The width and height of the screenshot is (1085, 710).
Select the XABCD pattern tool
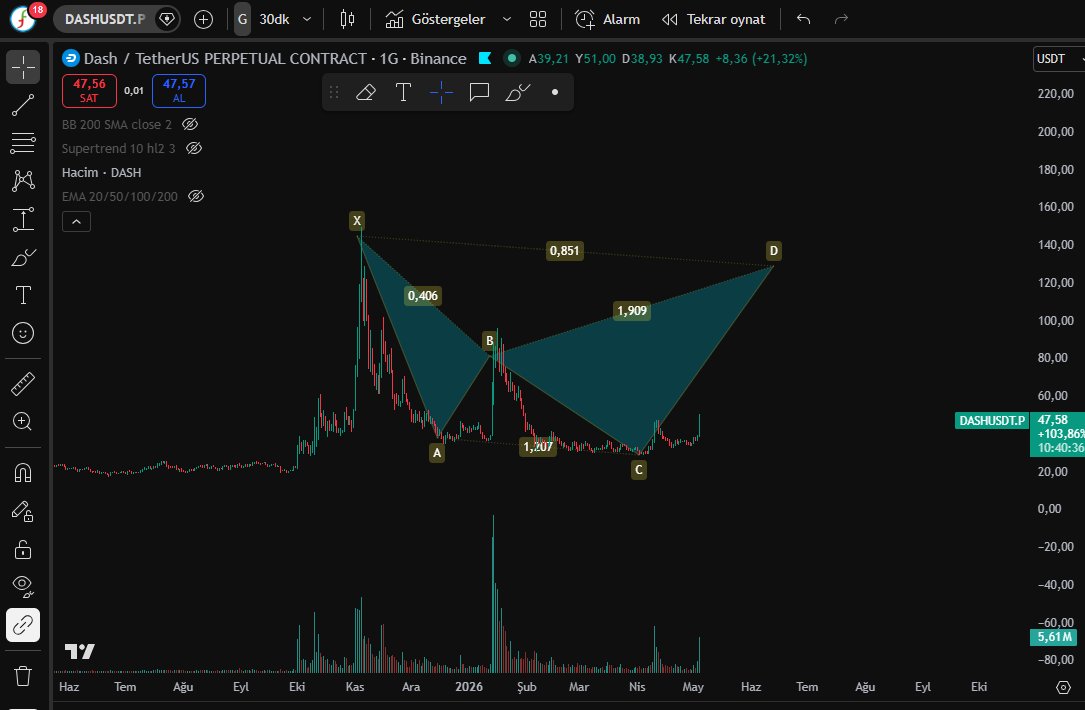tap(23, 181)
